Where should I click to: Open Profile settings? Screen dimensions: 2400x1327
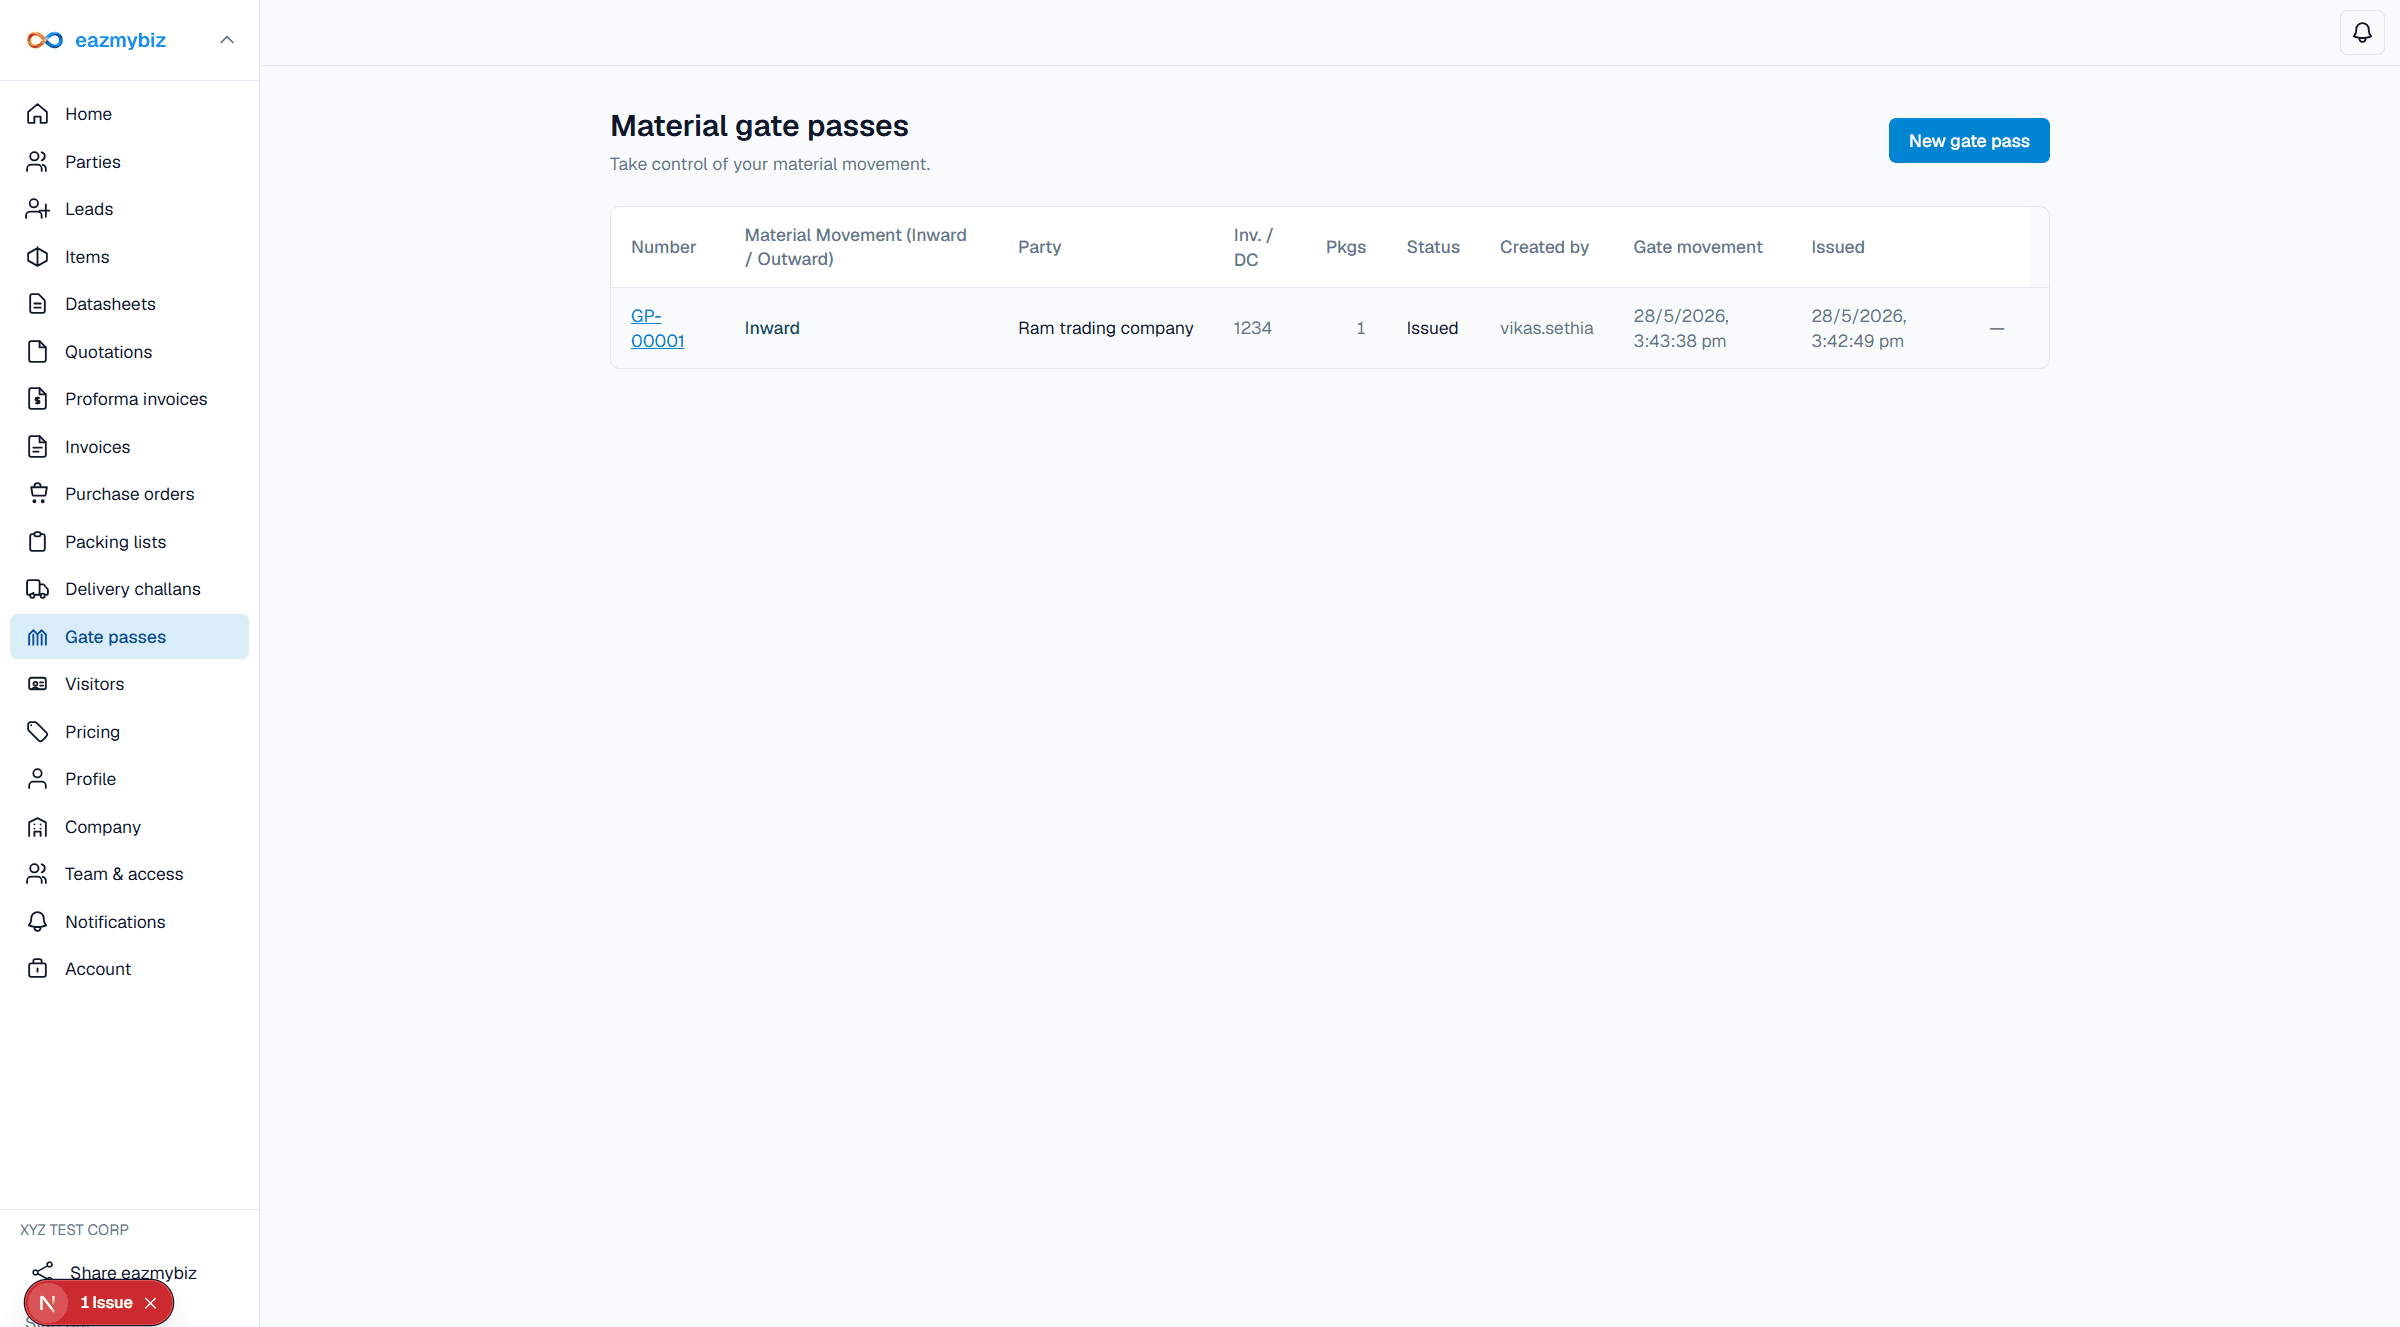tap(129, 779)
